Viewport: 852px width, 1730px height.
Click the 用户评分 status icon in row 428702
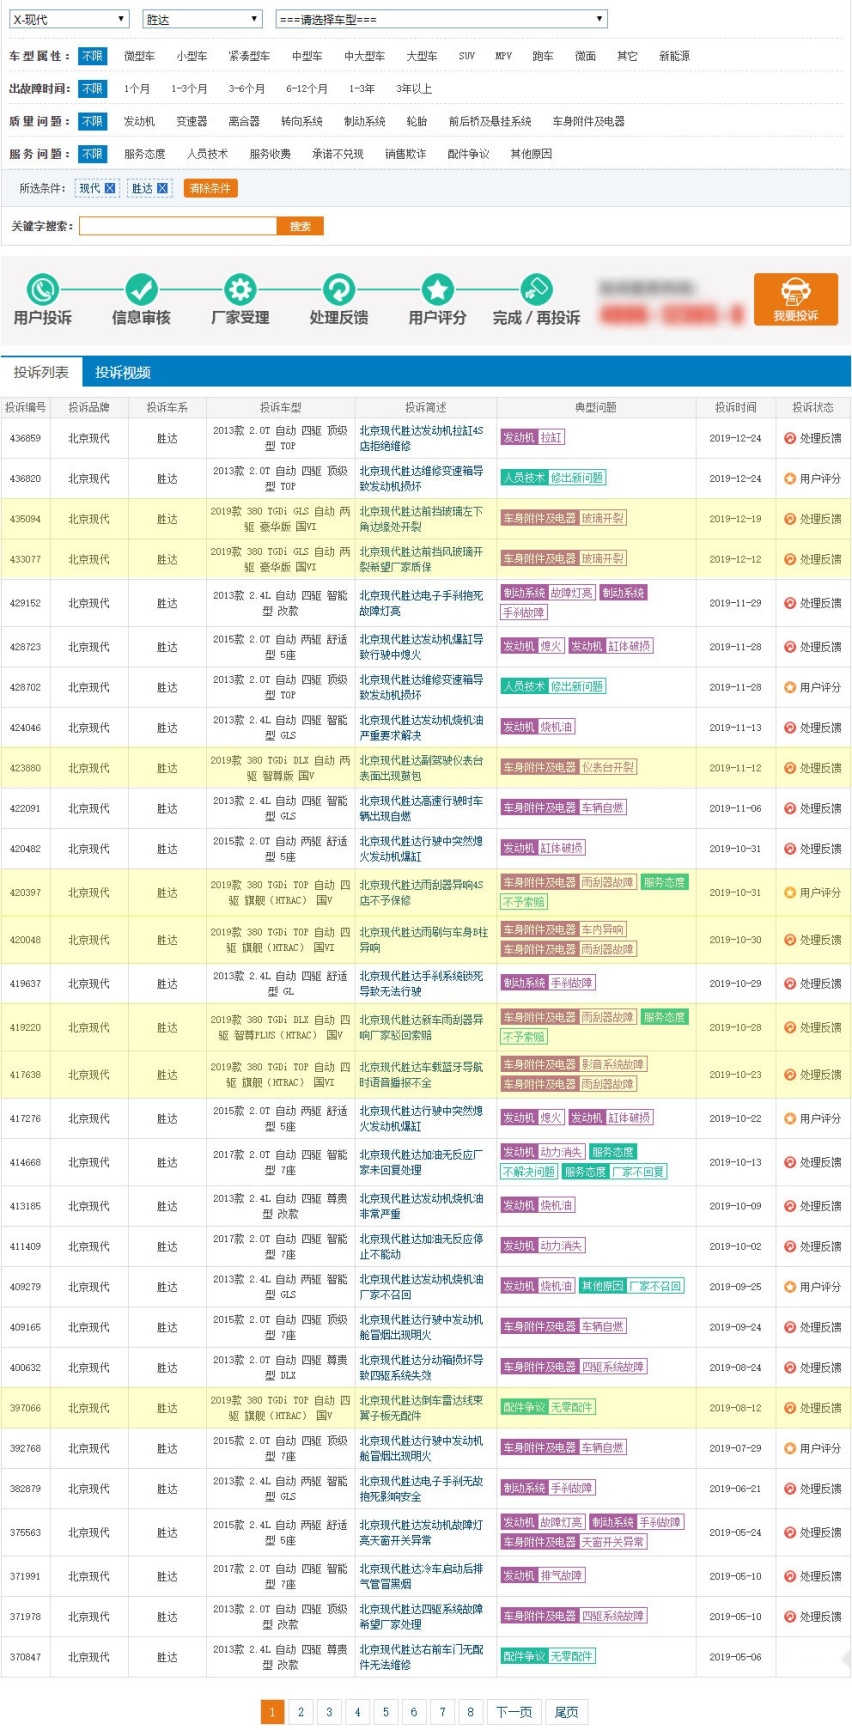(x=790, y=687)
